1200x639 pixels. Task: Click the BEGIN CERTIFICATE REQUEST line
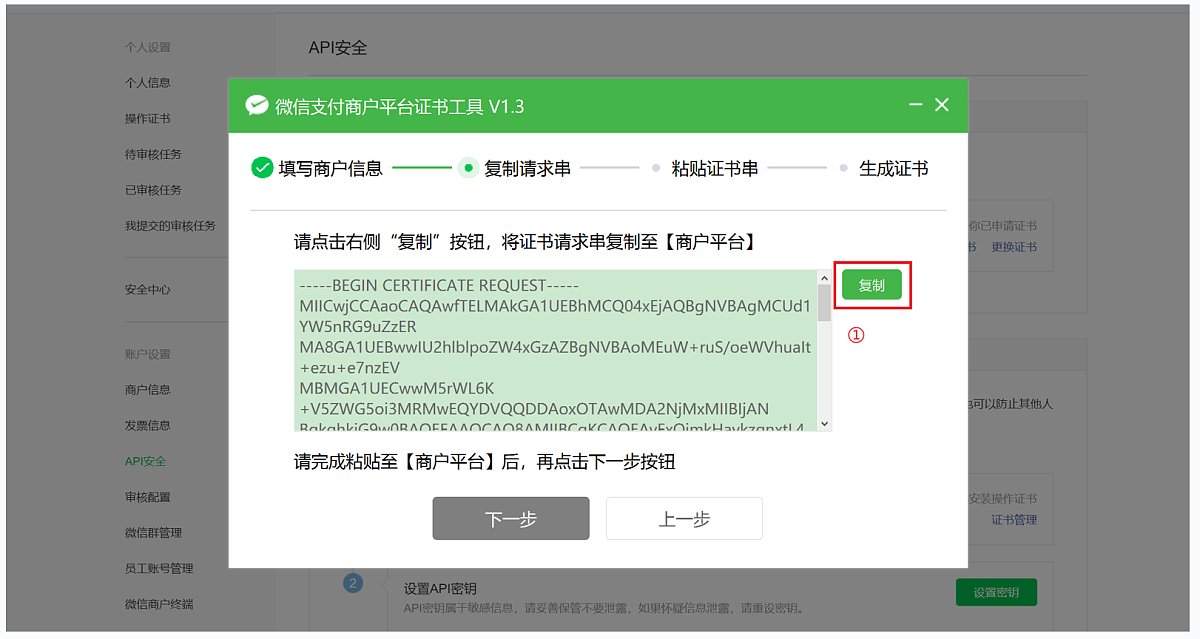[x=439, y=285]
